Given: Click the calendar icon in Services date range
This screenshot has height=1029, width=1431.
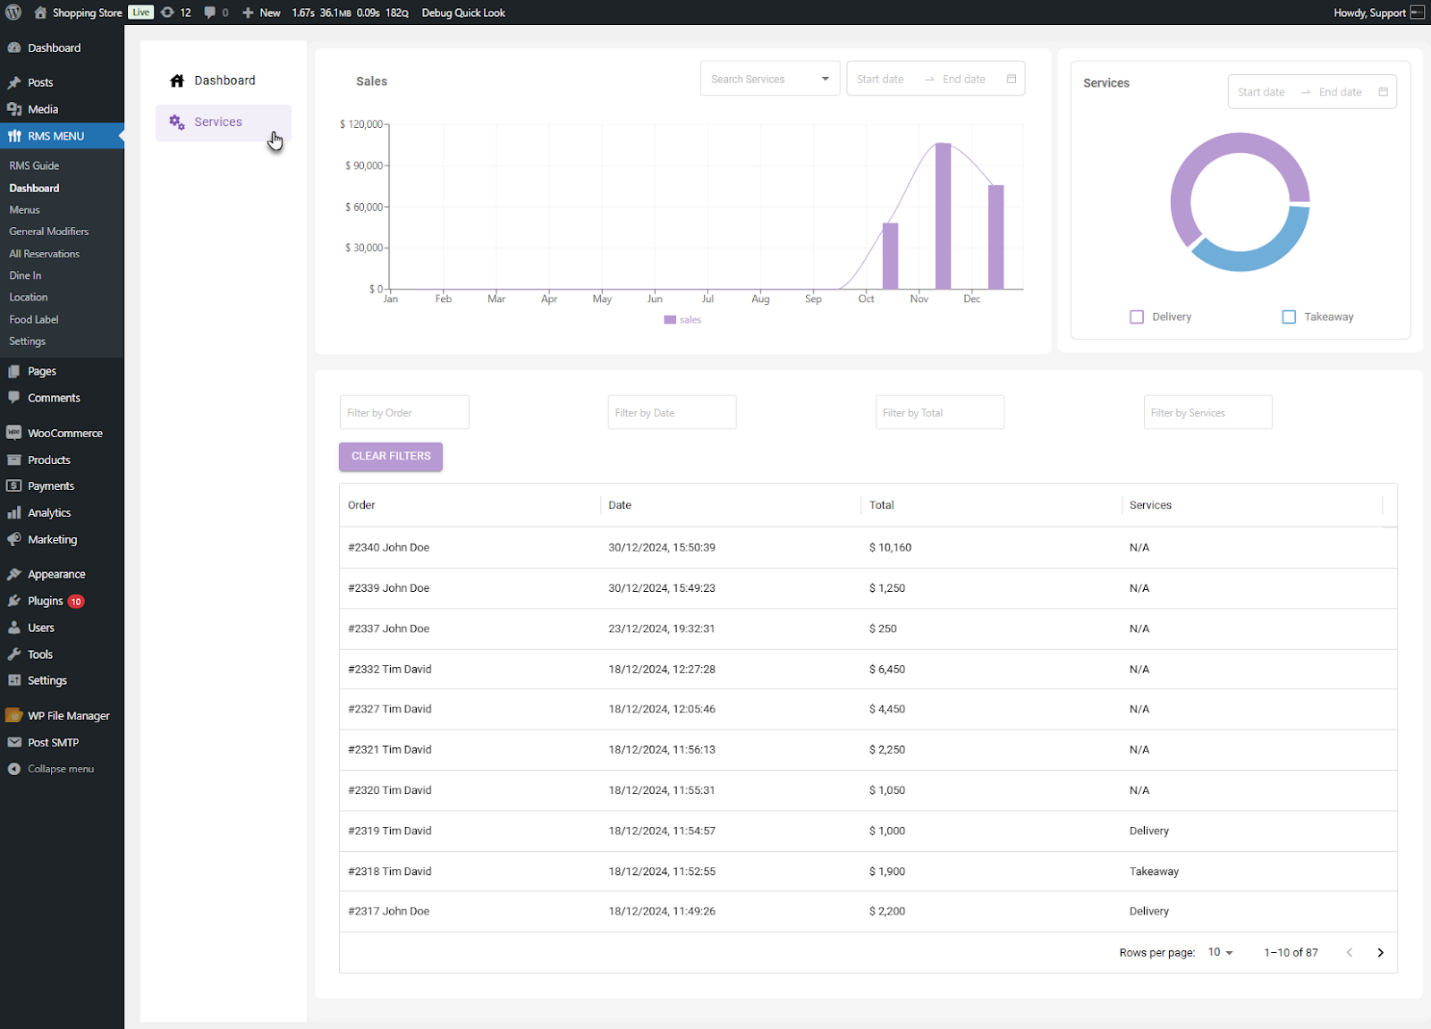Looking at the screenshot, I should (1383, 92).
